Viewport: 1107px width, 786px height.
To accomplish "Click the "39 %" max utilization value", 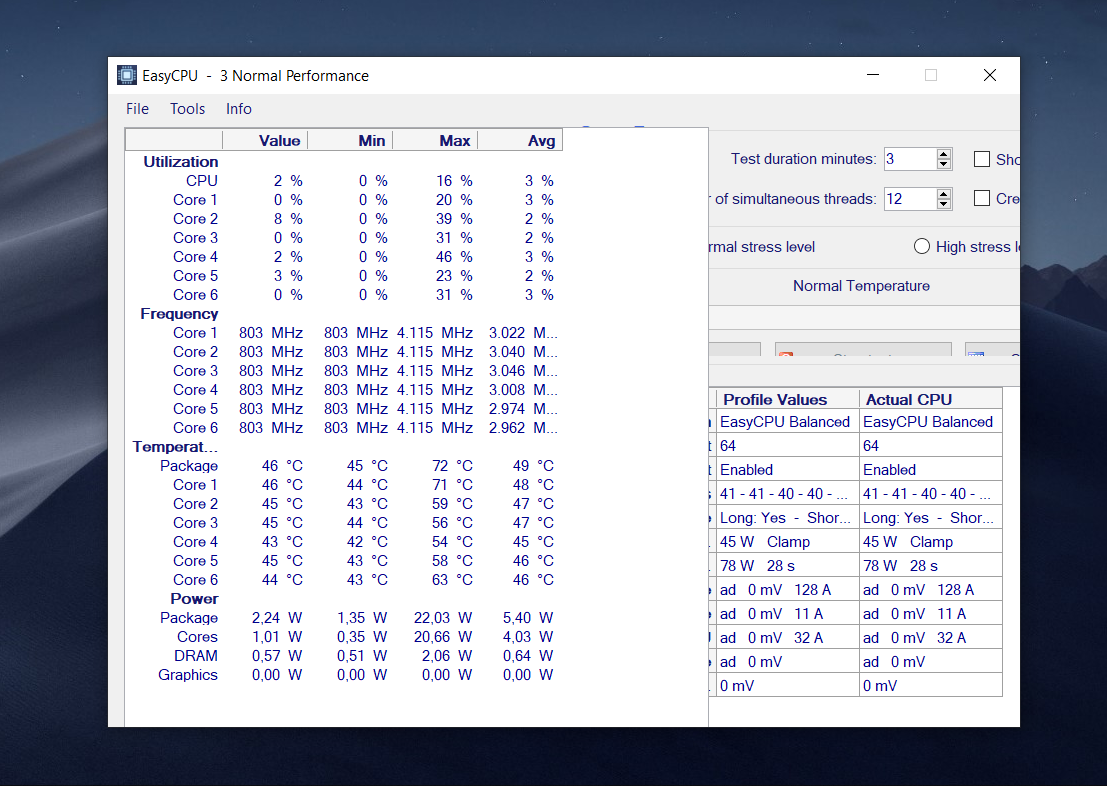I will click(x=454, y=219).
